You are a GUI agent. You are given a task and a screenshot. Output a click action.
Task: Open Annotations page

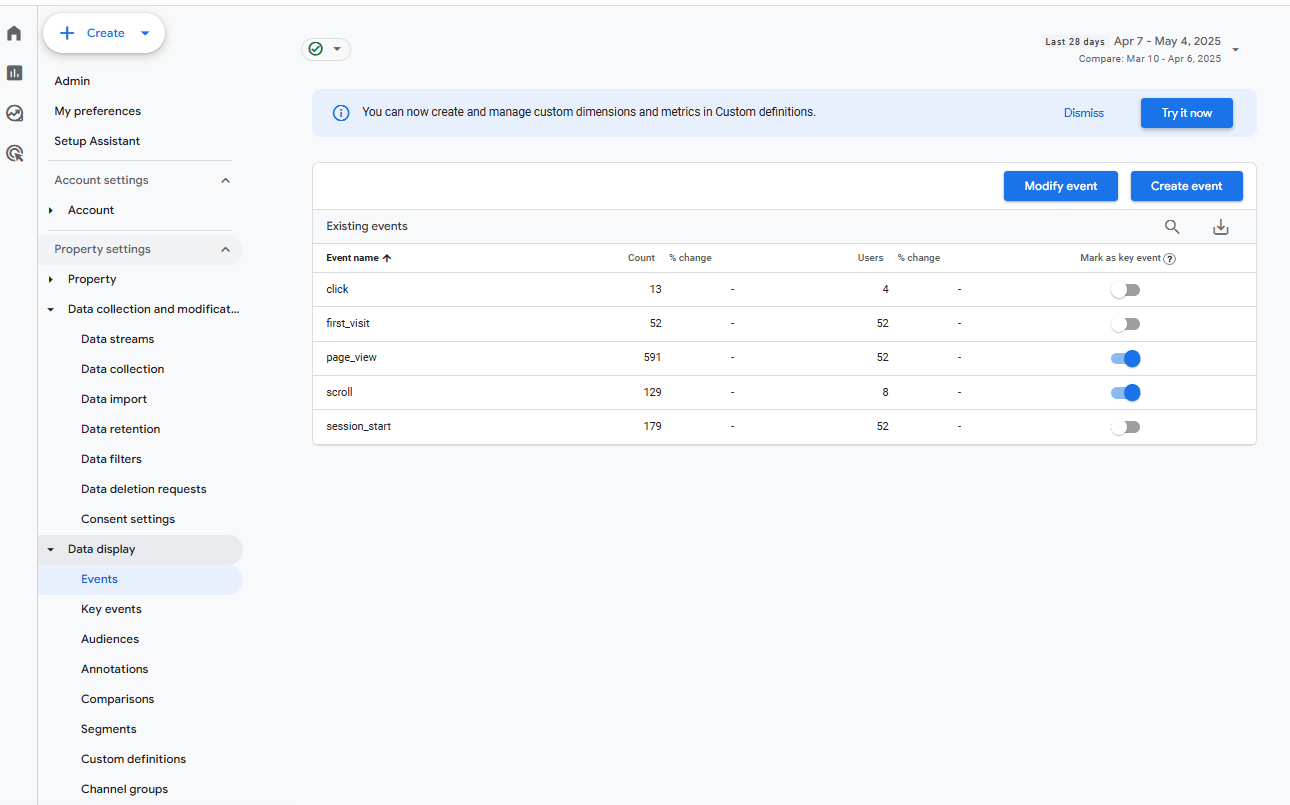point(114,669)
